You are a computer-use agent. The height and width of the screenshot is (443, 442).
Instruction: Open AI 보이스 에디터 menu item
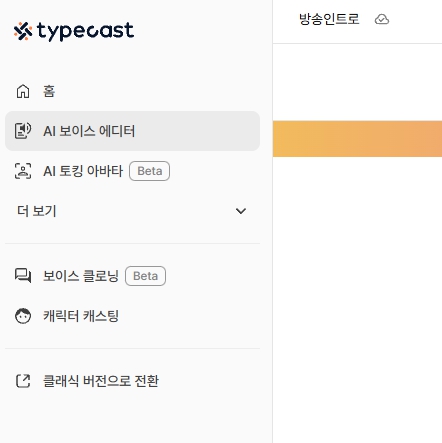click(132, 131)
